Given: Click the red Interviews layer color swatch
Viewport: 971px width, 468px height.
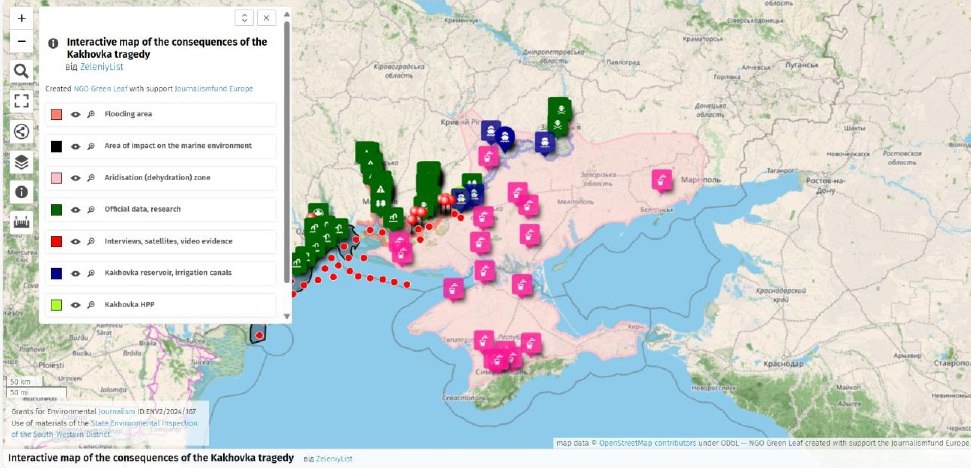Looking at the screenshot, I should pos(57,241).
